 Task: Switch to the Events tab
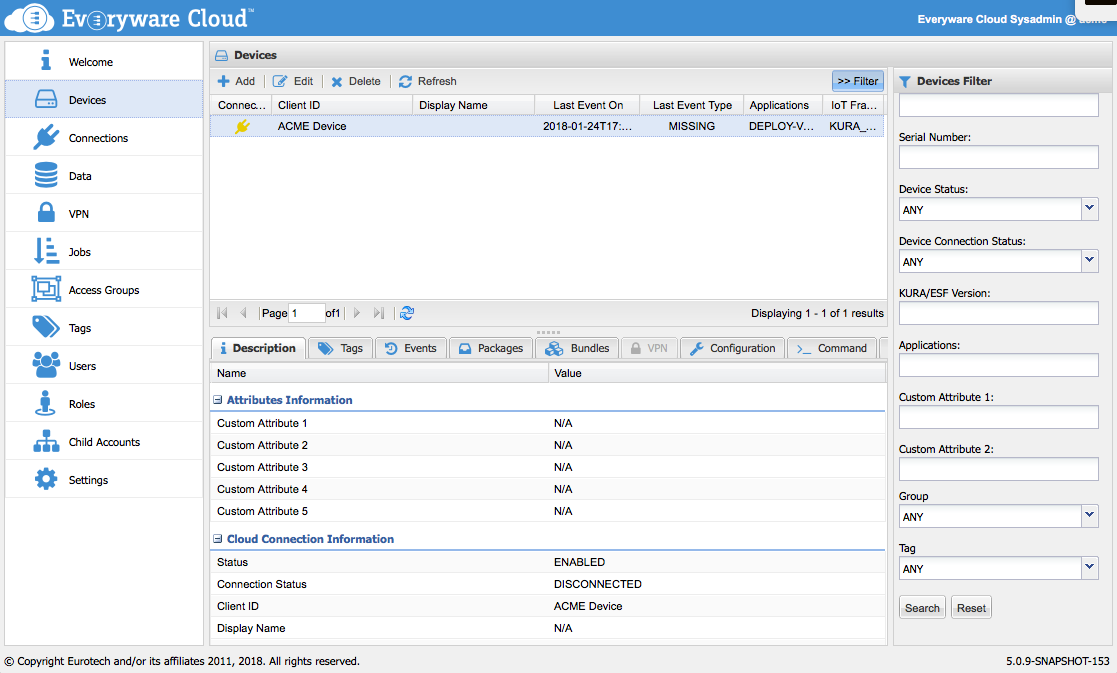pos(411,348)
